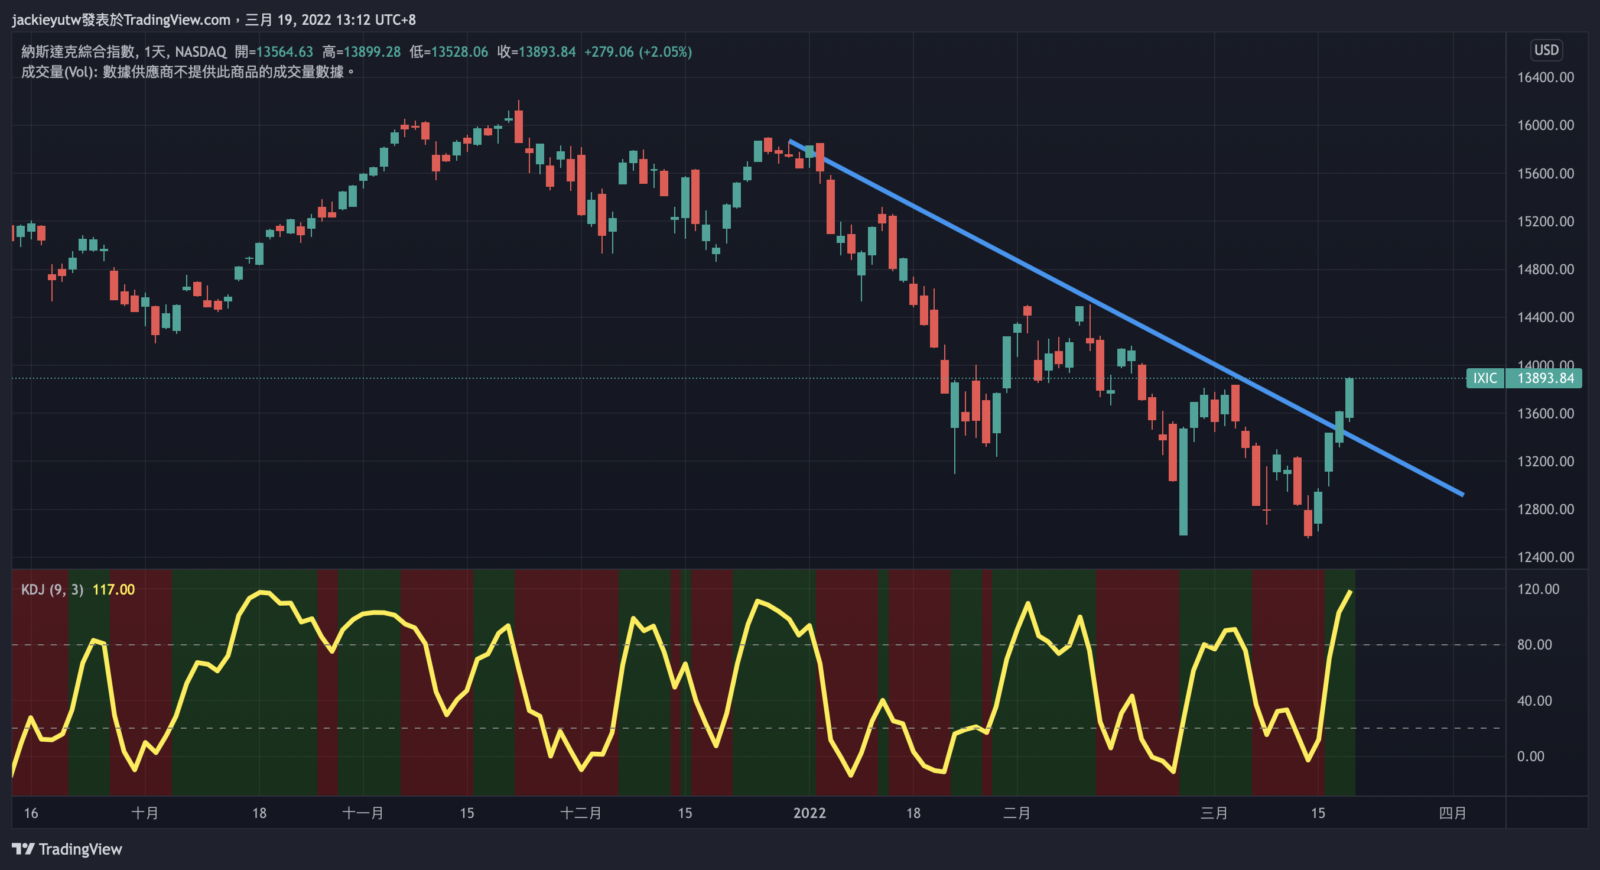Viewport: 1600px width, 870px height.
Task: Click the 80.00 level on KDJ scale
Action: (x=1534, y=645)
